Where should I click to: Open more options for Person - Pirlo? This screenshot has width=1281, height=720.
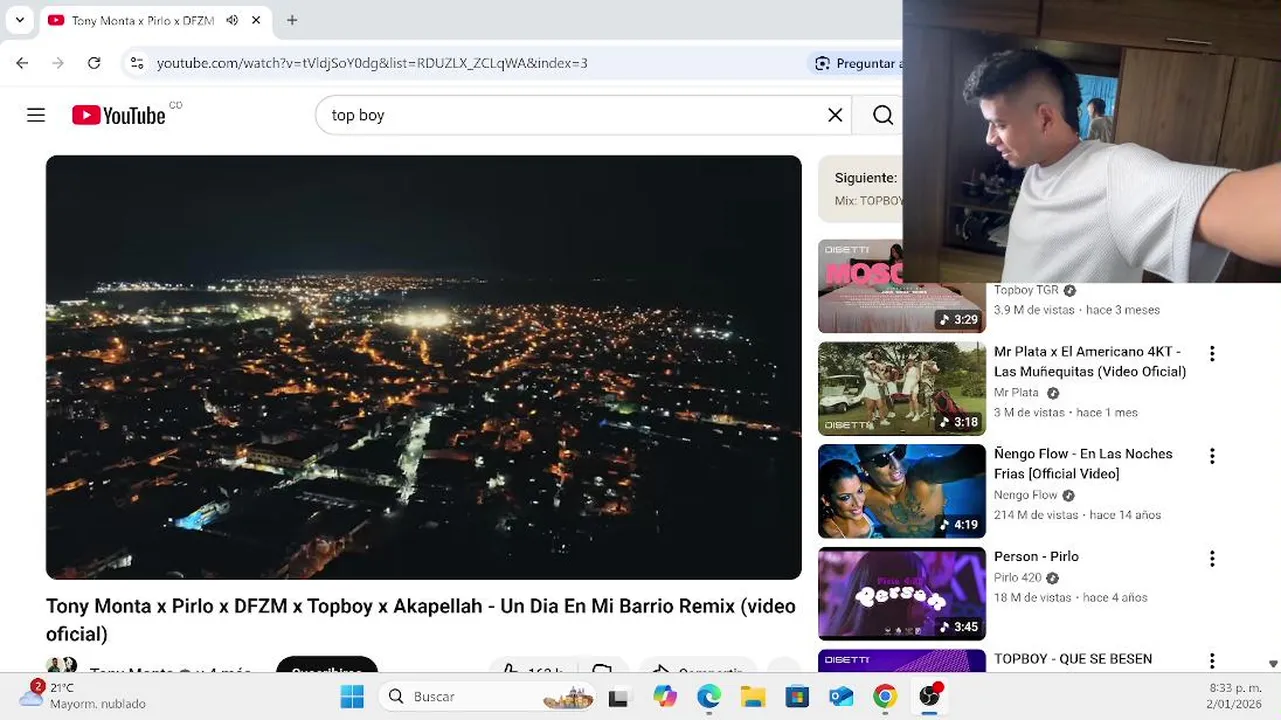coord(1212,558)
